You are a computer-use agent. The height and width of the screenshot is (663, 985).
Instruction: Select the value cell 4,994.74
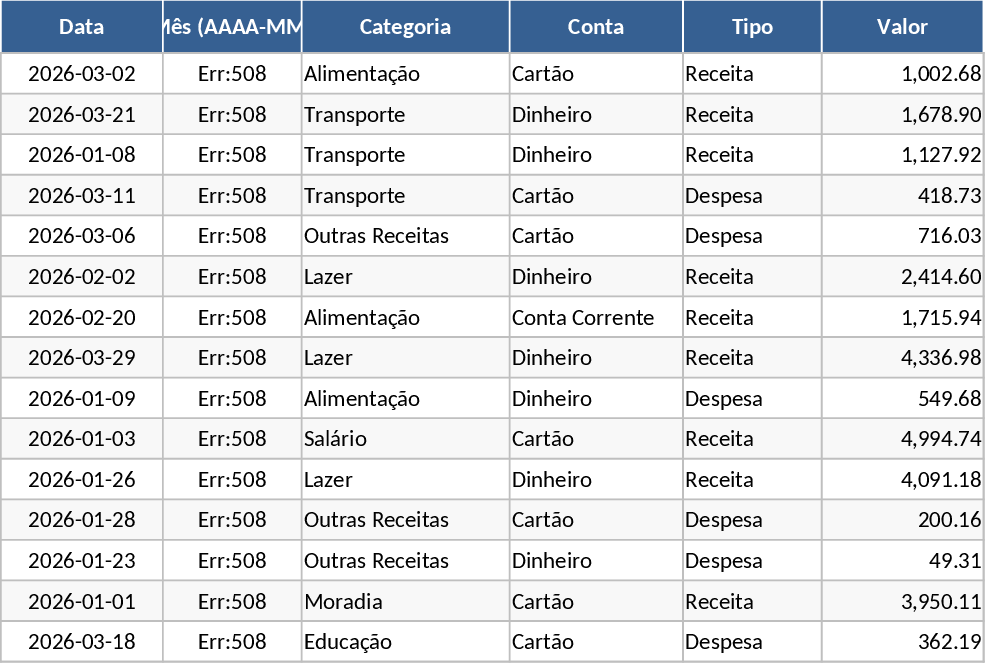tap(940, 439)
